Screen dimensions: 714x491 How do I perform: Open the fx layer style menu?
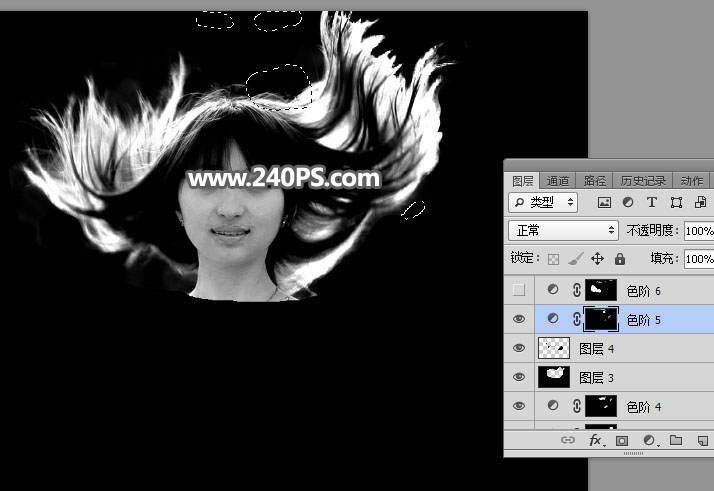pos(595,440)
